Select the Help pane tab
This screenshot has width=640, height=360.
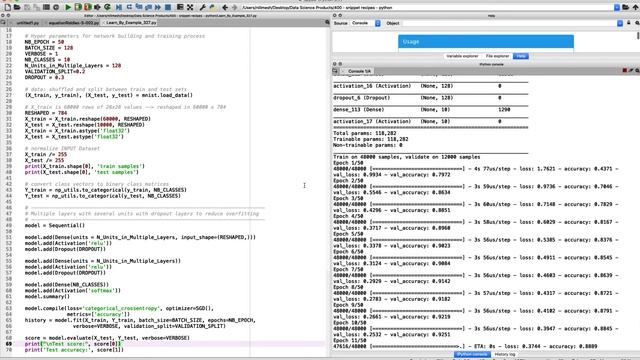pyautogui.click(x=521, y=56)
